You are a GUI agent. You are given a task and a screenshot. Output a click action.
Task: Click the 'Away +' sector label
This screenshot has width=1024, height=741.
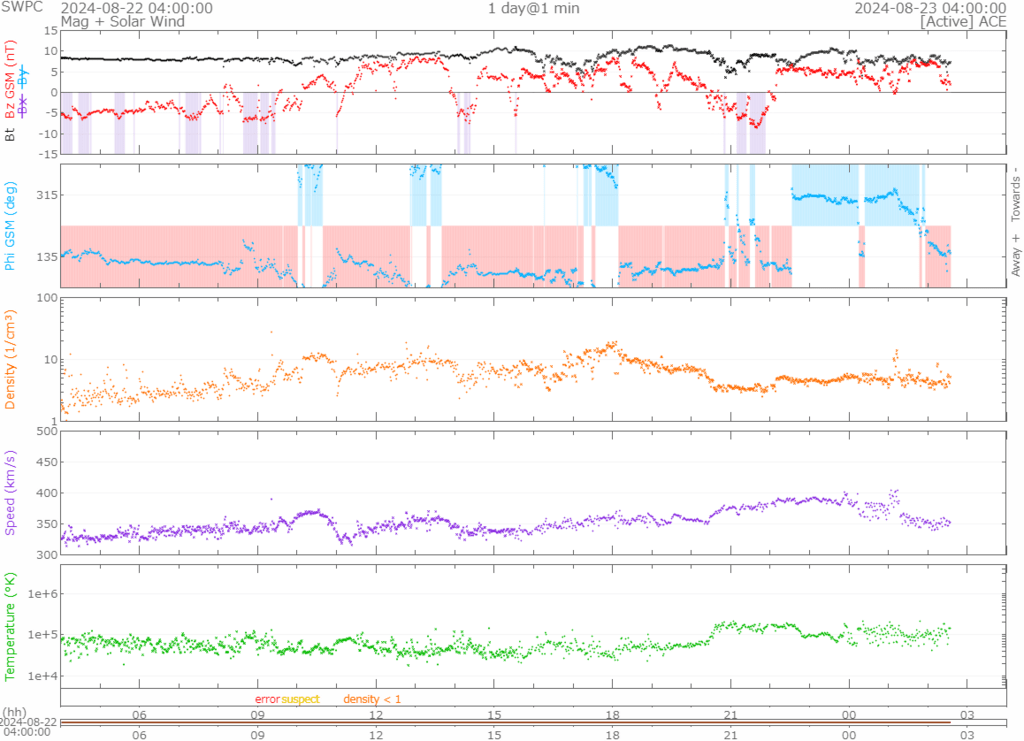1015,255
